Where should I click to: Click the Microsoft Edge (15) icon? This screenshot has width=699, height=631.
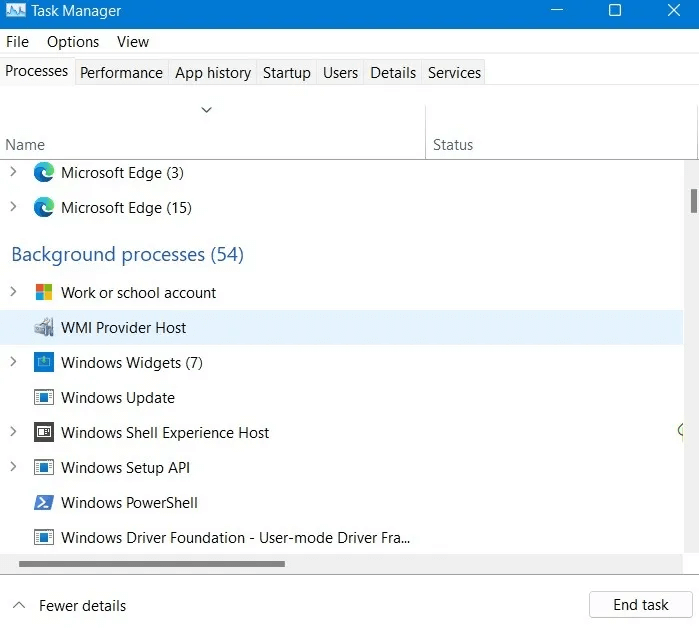coord(44,208)
